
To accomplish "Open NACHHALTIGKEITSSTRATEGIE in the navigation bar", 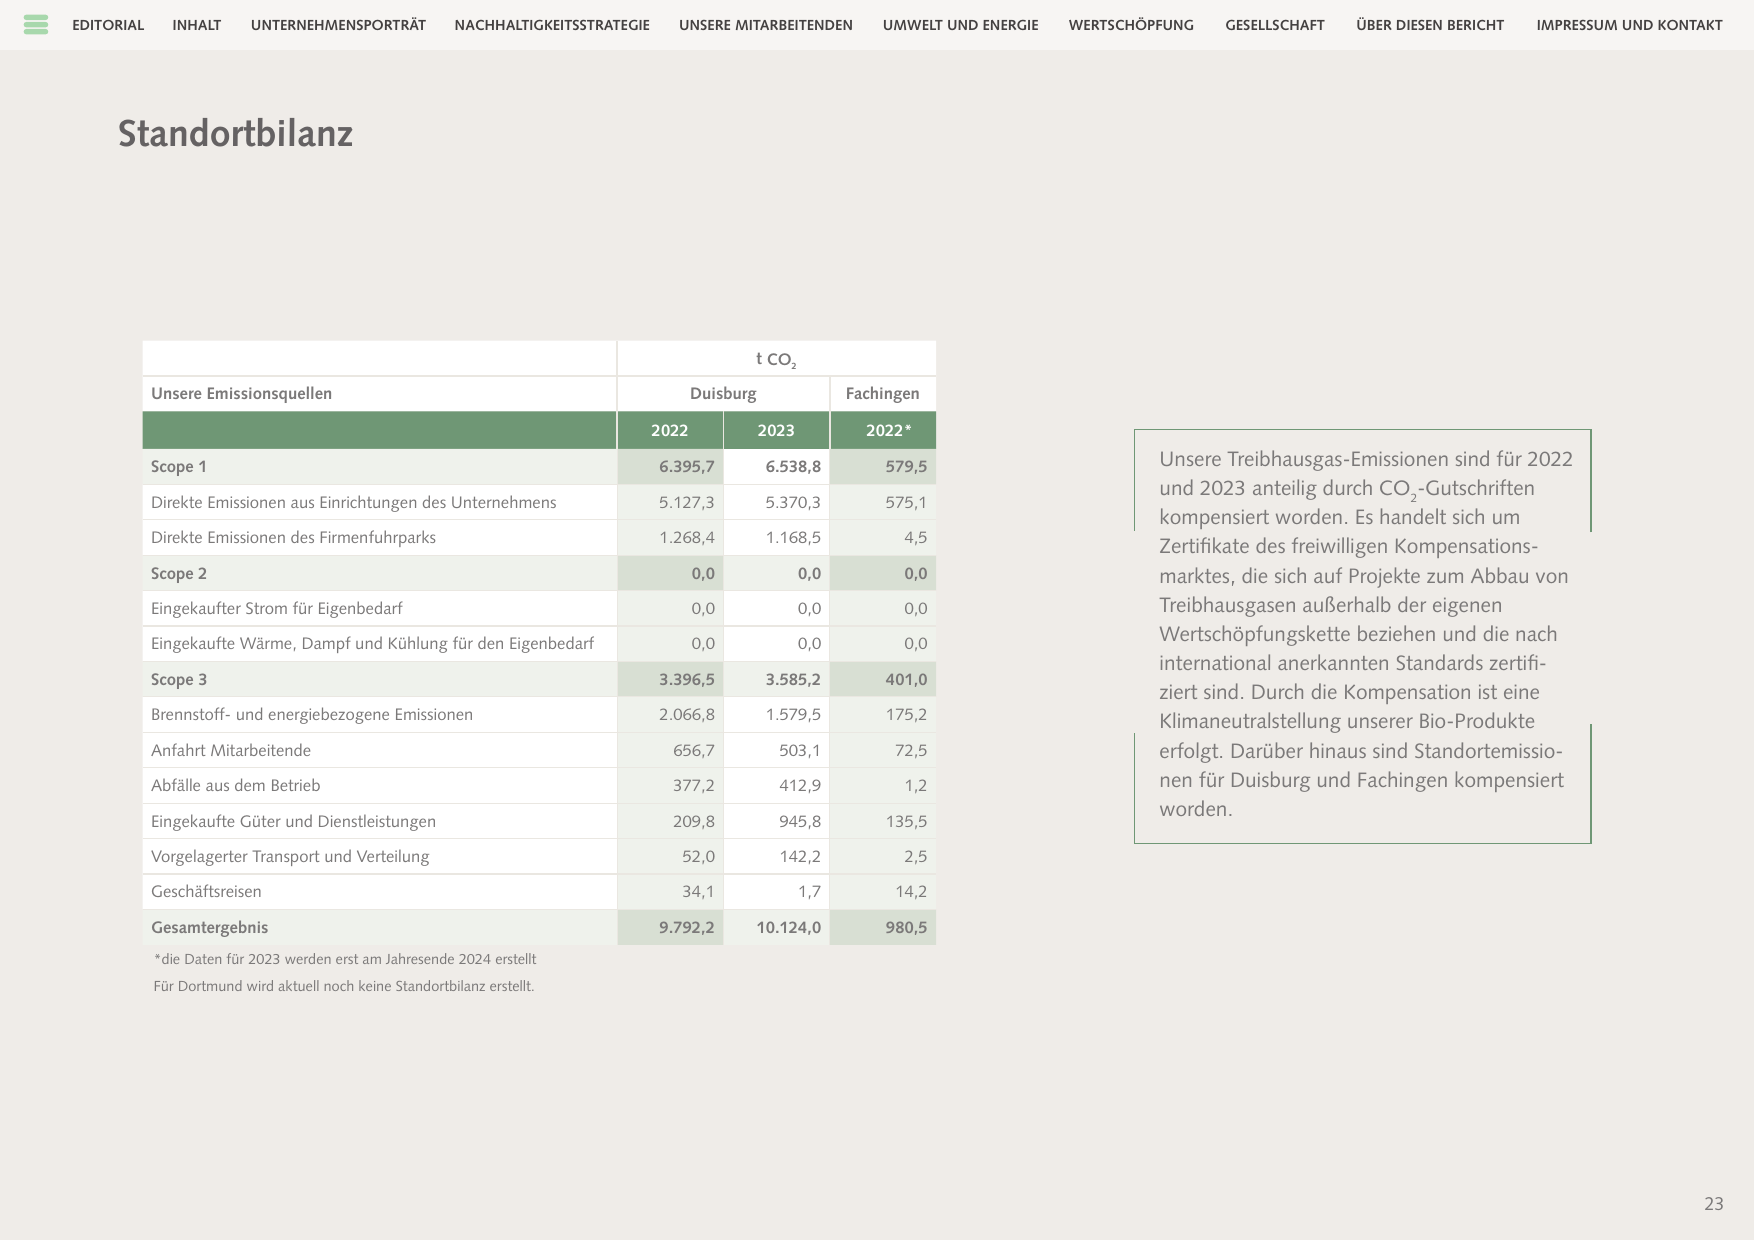I will point(552,25).
